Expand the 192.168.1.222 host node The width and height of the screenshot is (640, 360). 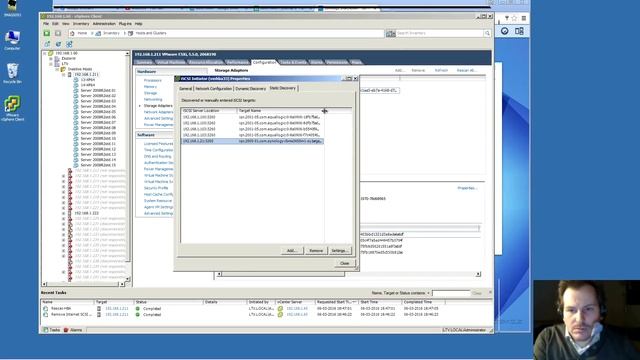coord(64,213)
